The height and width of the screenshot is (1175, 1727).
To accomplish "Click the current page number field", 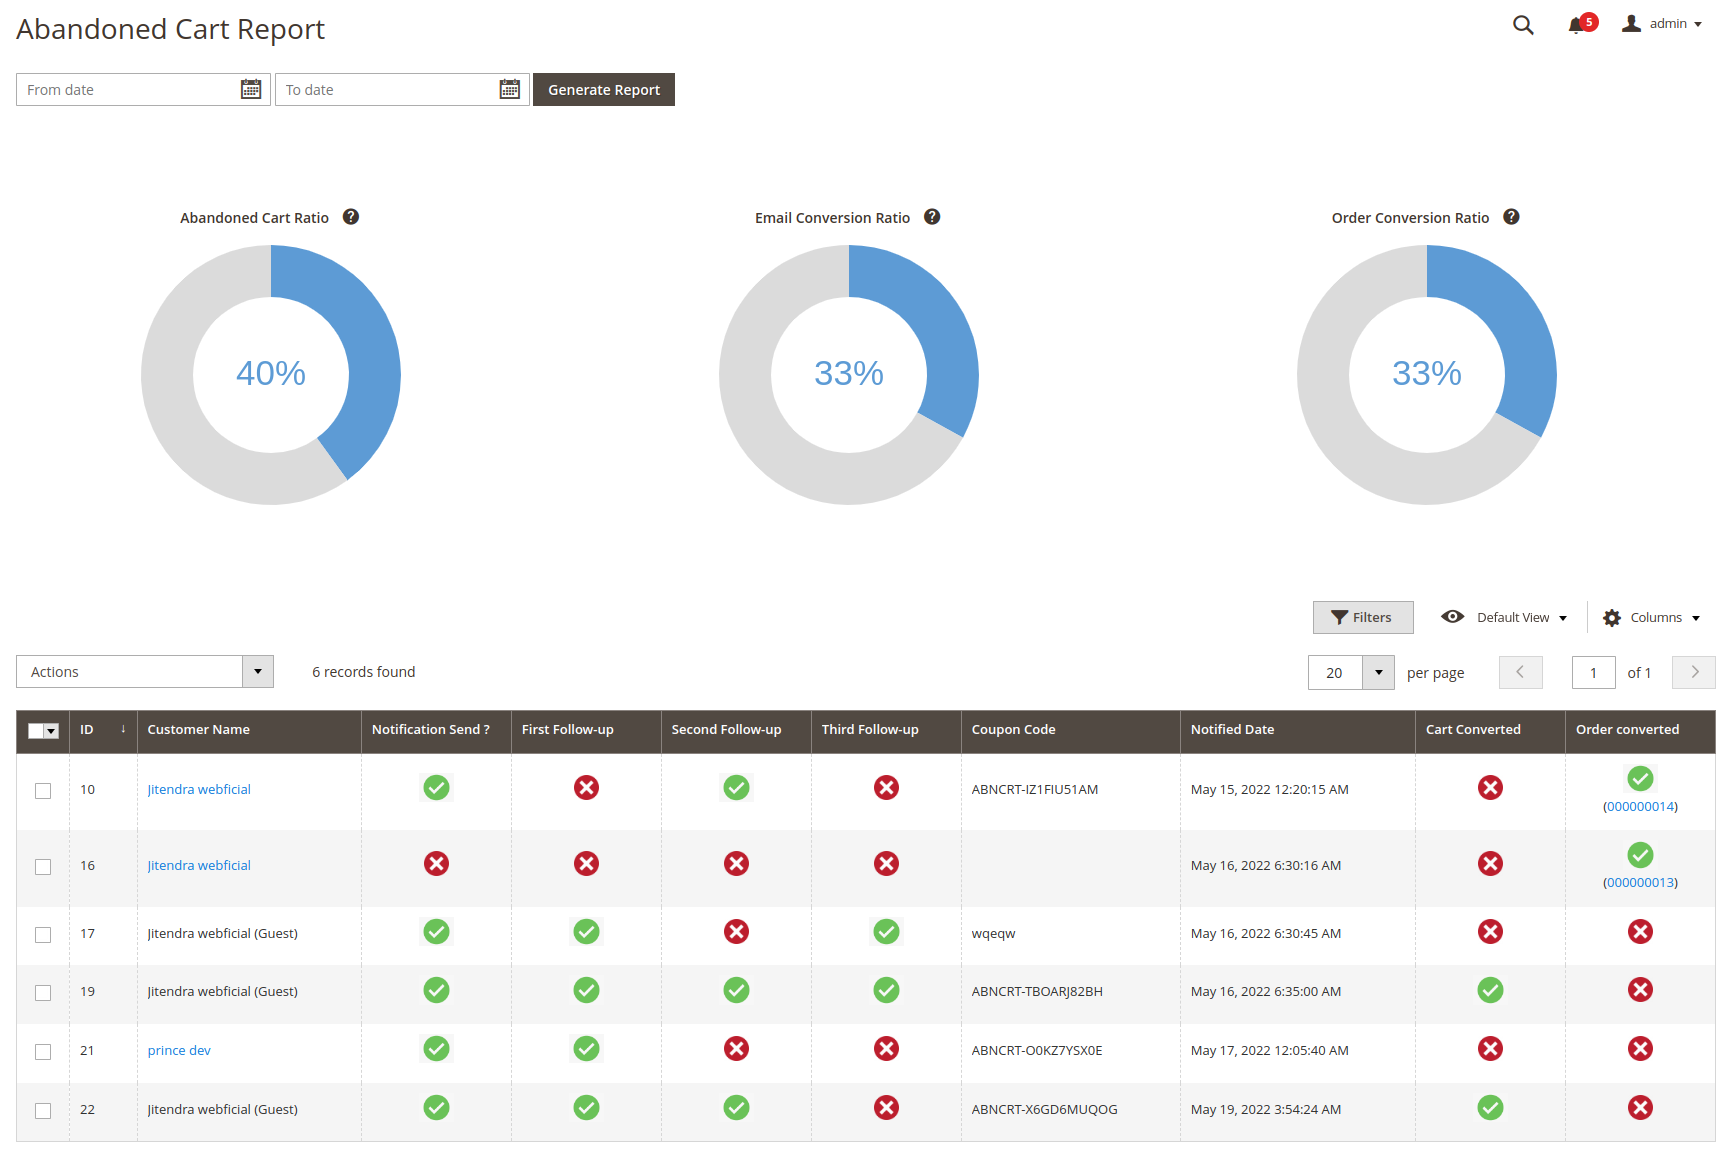I will click(1593, 673).
